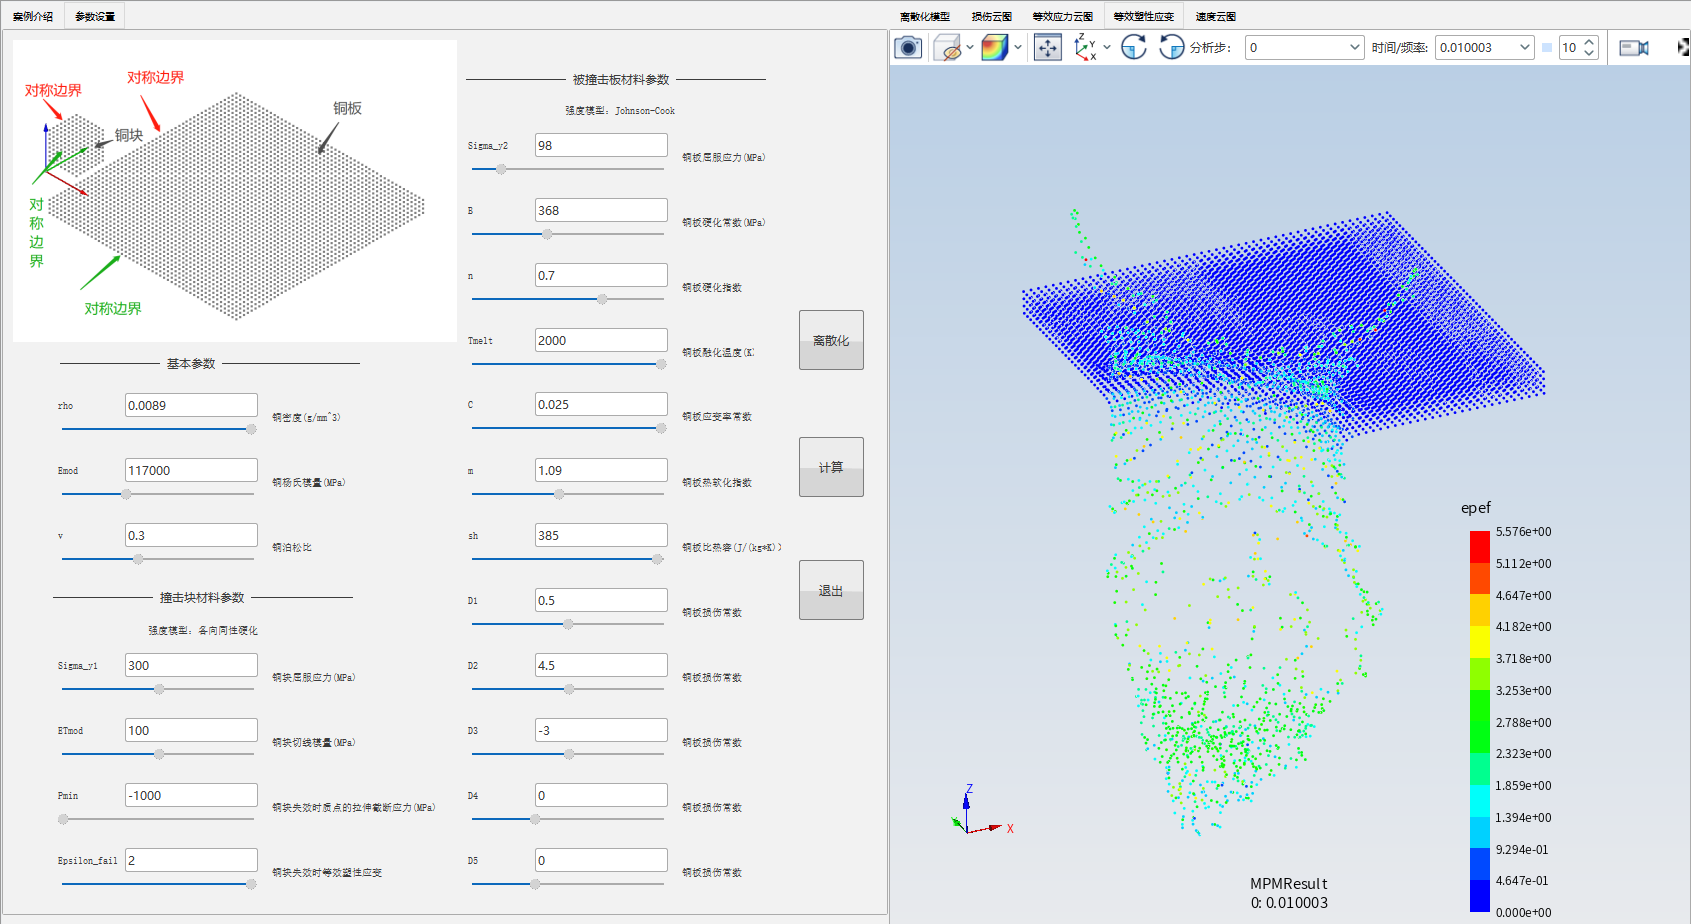Click the rho input field with 0.0089
The image size is (1691, 924).
(191, 405)
